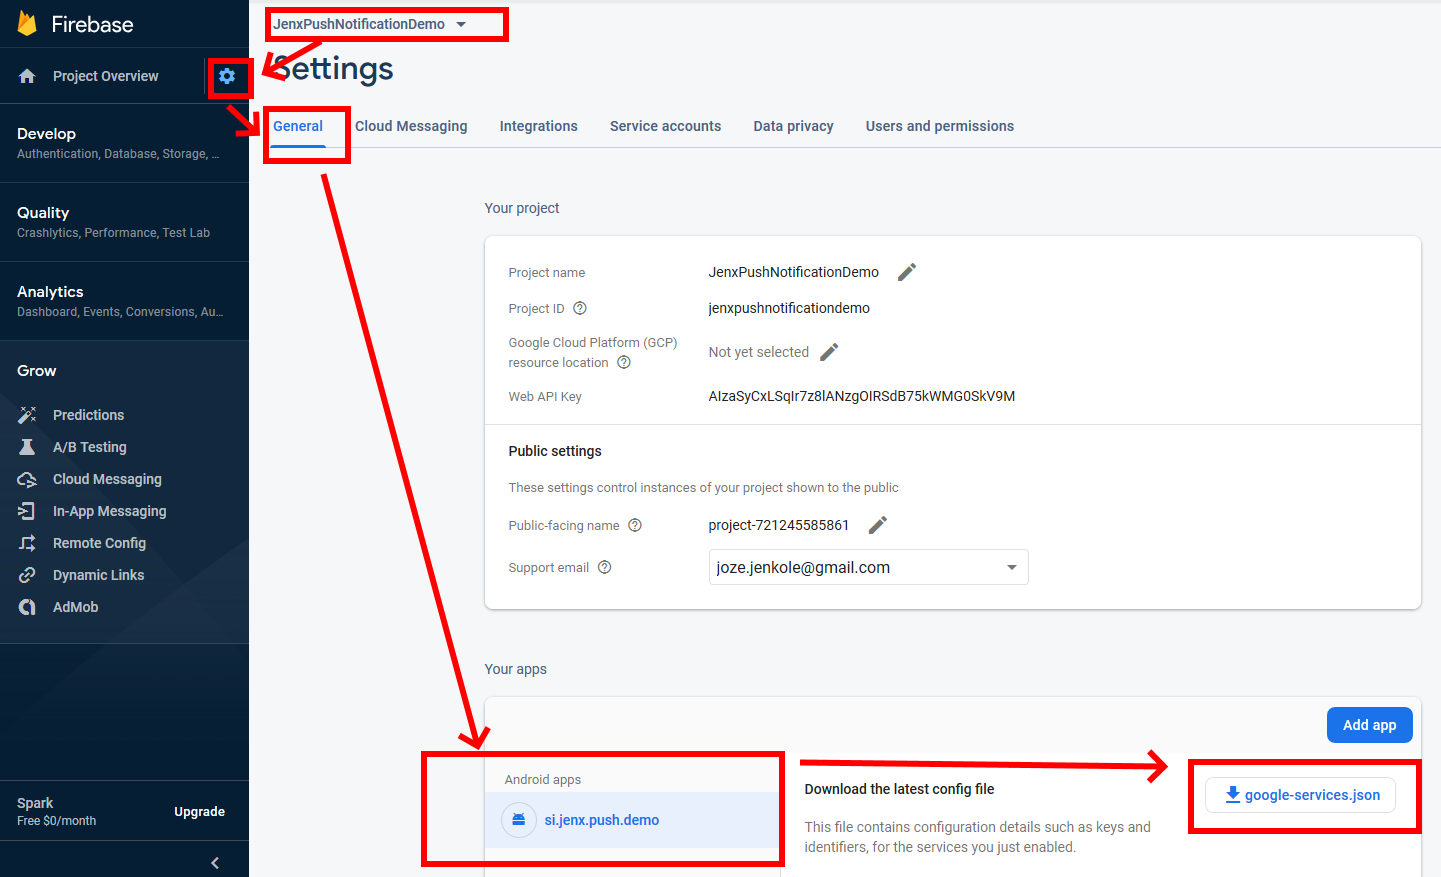Download the google-services.json file
1441x877 pixels.
pyautogui.click(x=1300, y=794)
